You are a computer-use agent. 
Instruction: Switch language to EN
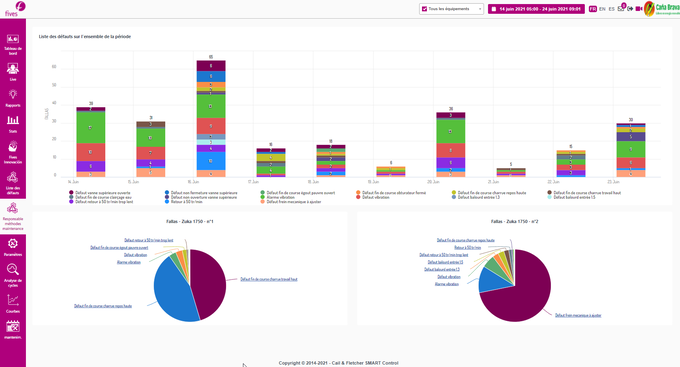[x=602, y=9]
